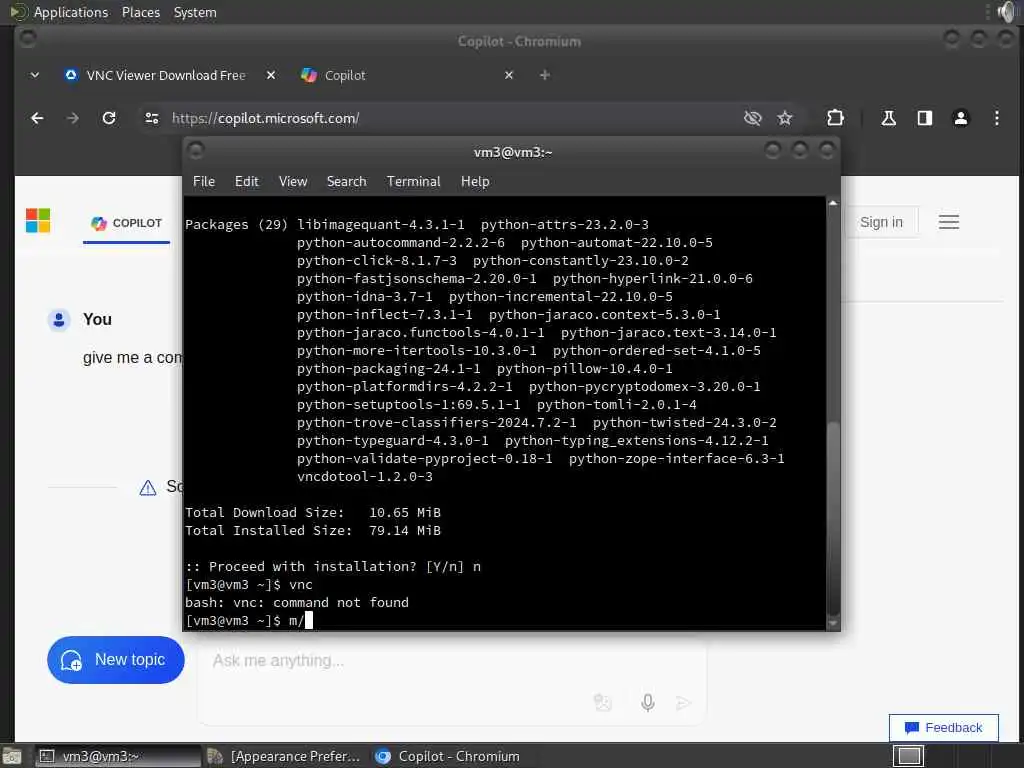This screenshot has width=1024, height=768.
Task: Open the Chrome Labs flask icon
Action: click(888, 118)
